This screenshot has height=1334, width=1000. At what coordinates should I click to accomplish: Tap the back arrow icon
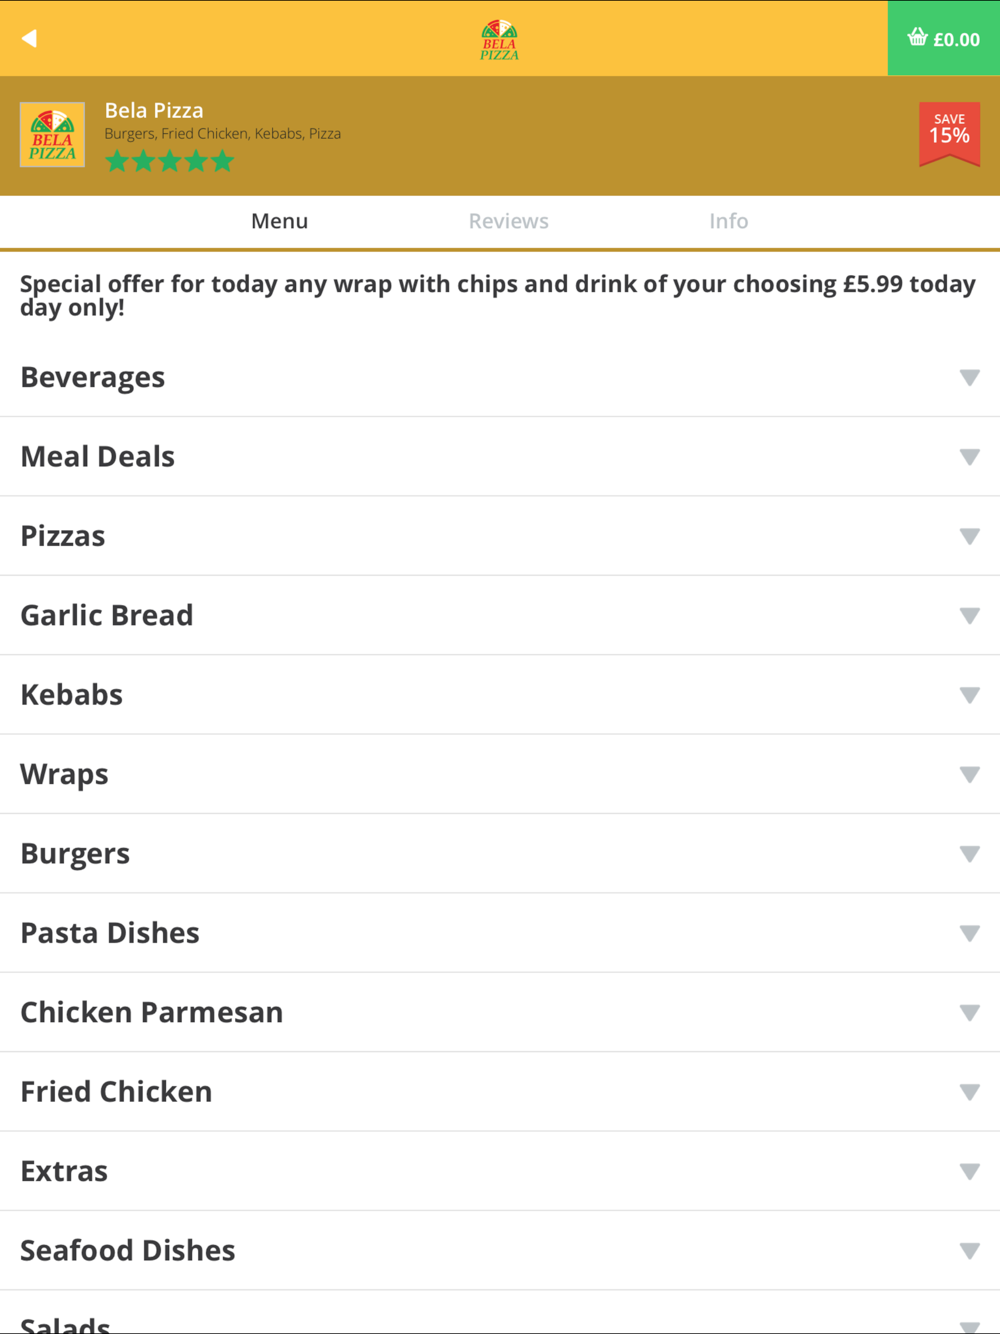click(29, 38)
